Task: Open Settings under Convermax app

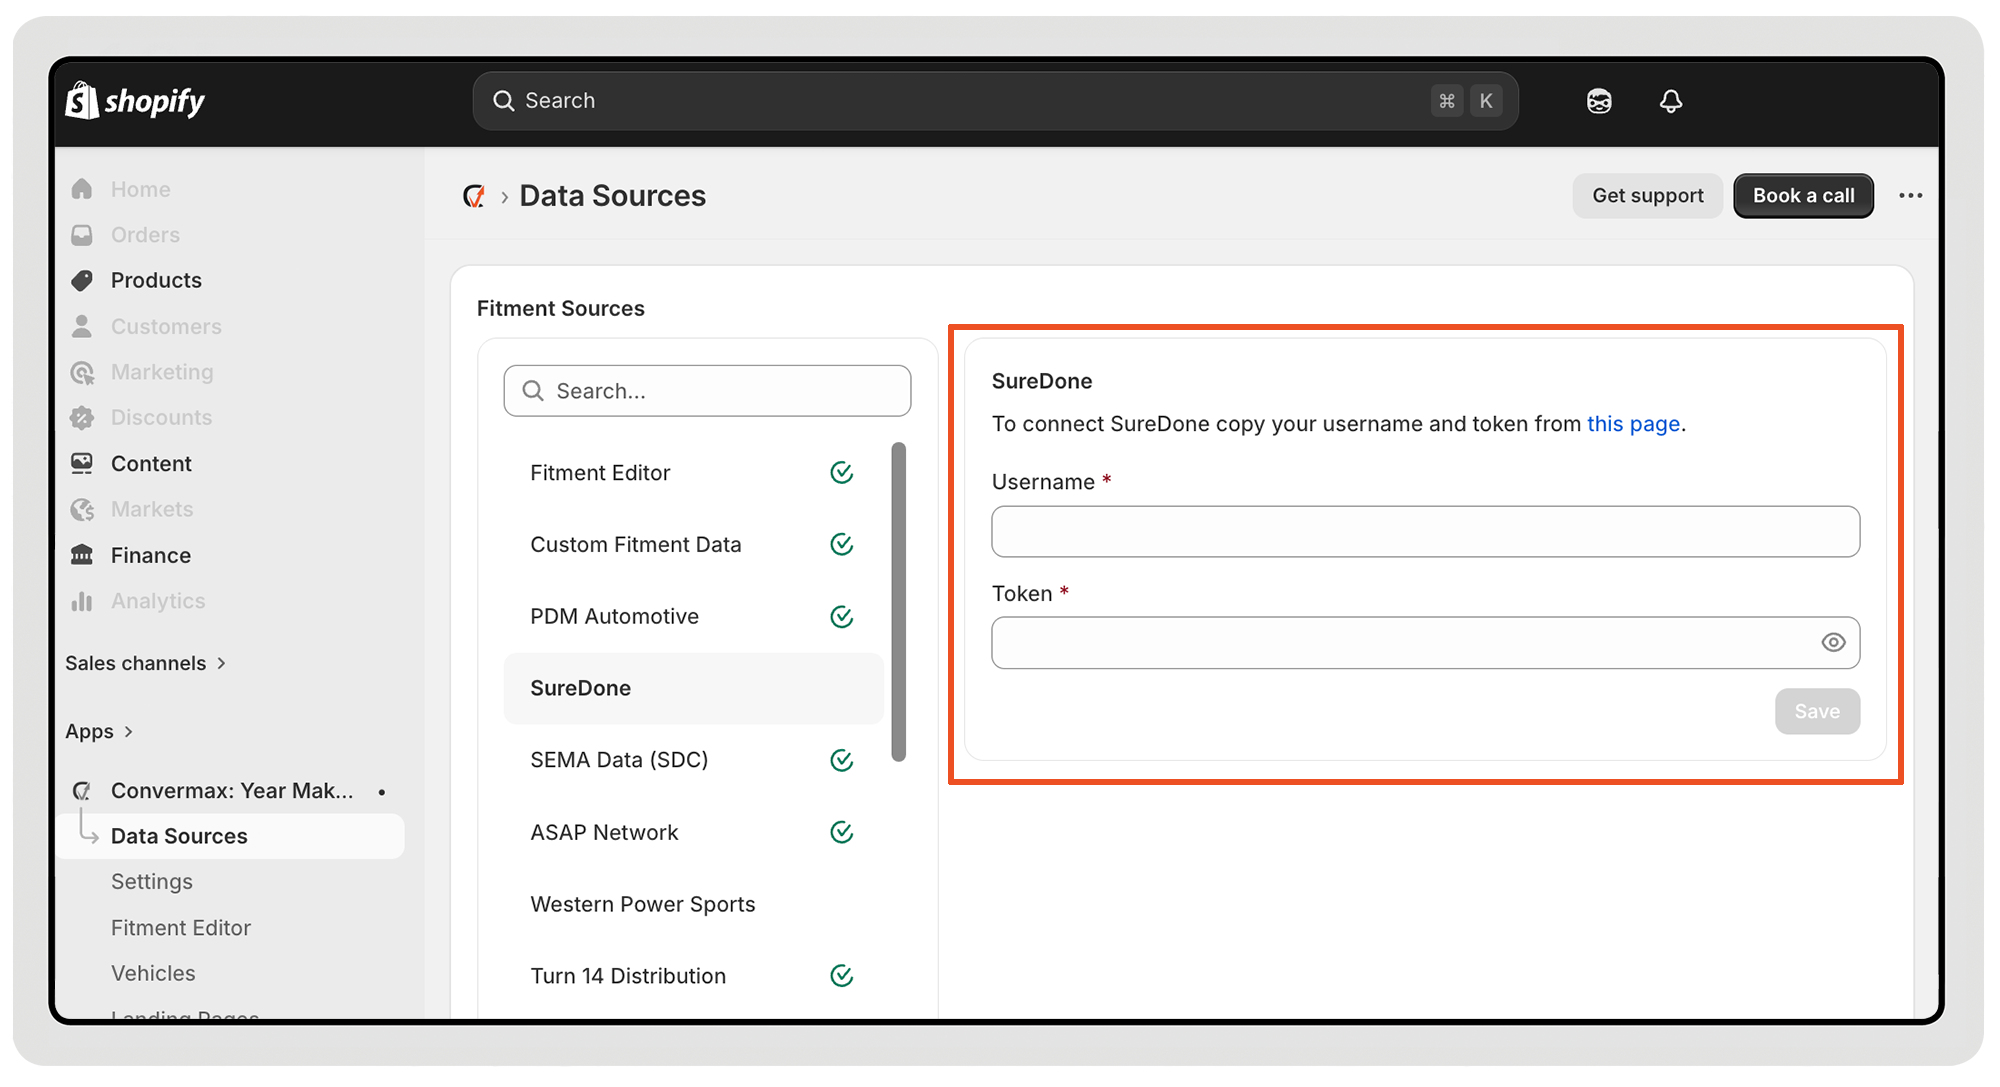Action: pos(152,882)
